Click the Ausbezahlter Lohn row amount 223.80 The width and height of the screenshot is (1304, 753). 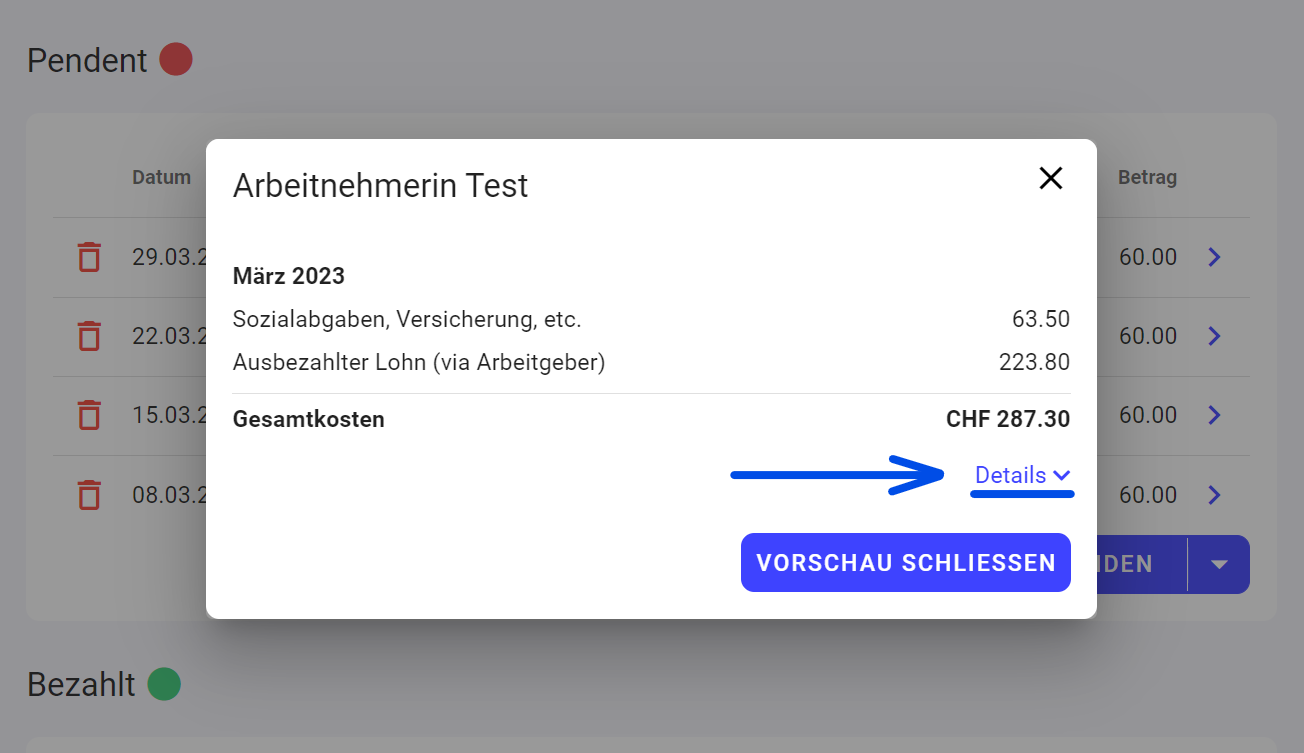coord(1034,362)
